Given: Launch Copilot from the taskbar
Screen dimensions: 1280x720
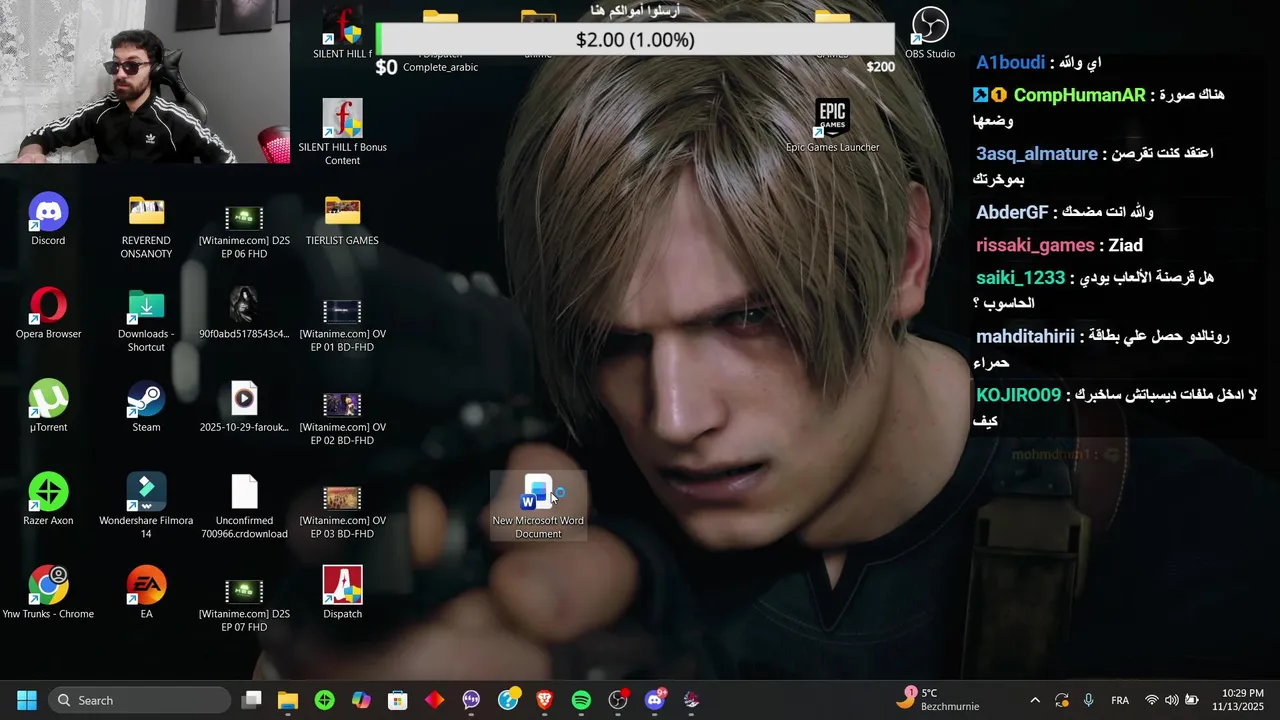Looking at the screenshot, I should [361, 700].
